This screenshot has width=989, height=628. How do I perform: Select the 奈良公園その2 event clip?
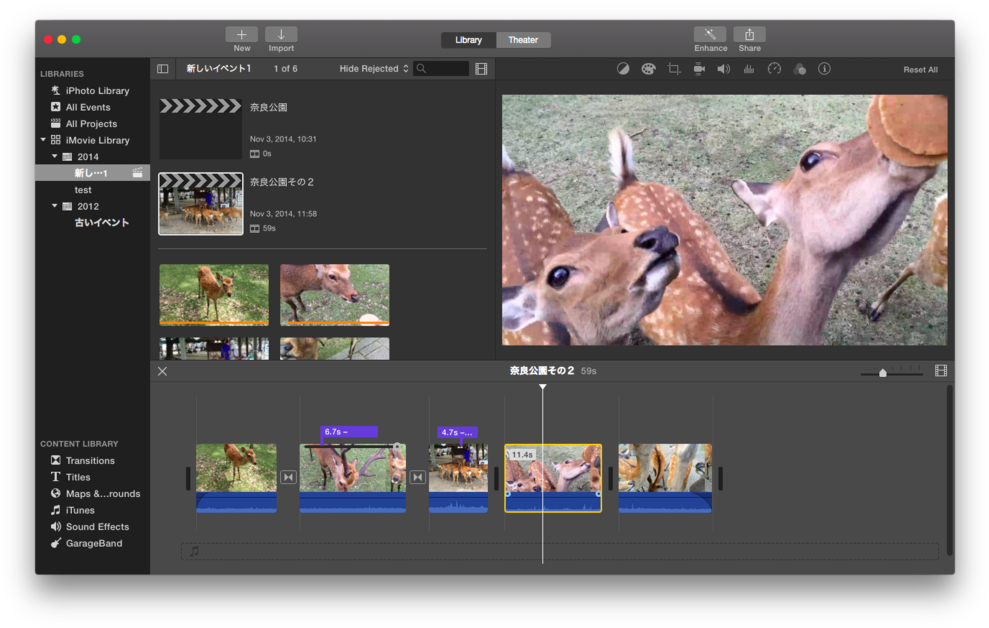(200, 204)
